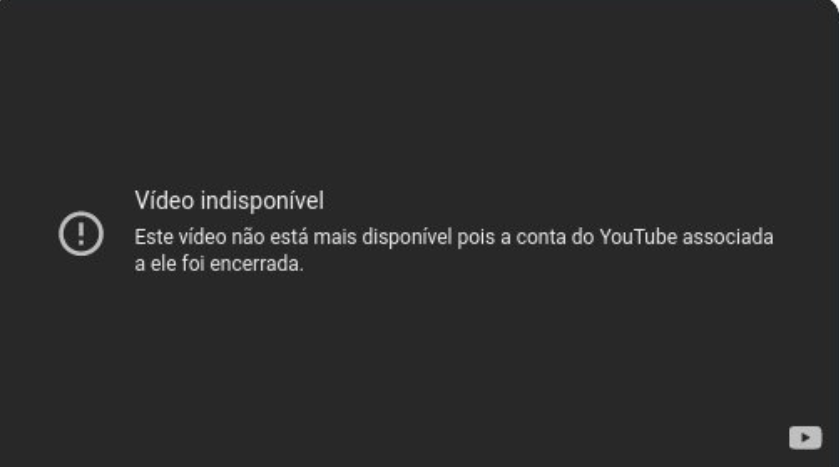Click the word 'Vídeo' in the heading
The width and height of the screenshot is (839, 467).
[164, 201]
